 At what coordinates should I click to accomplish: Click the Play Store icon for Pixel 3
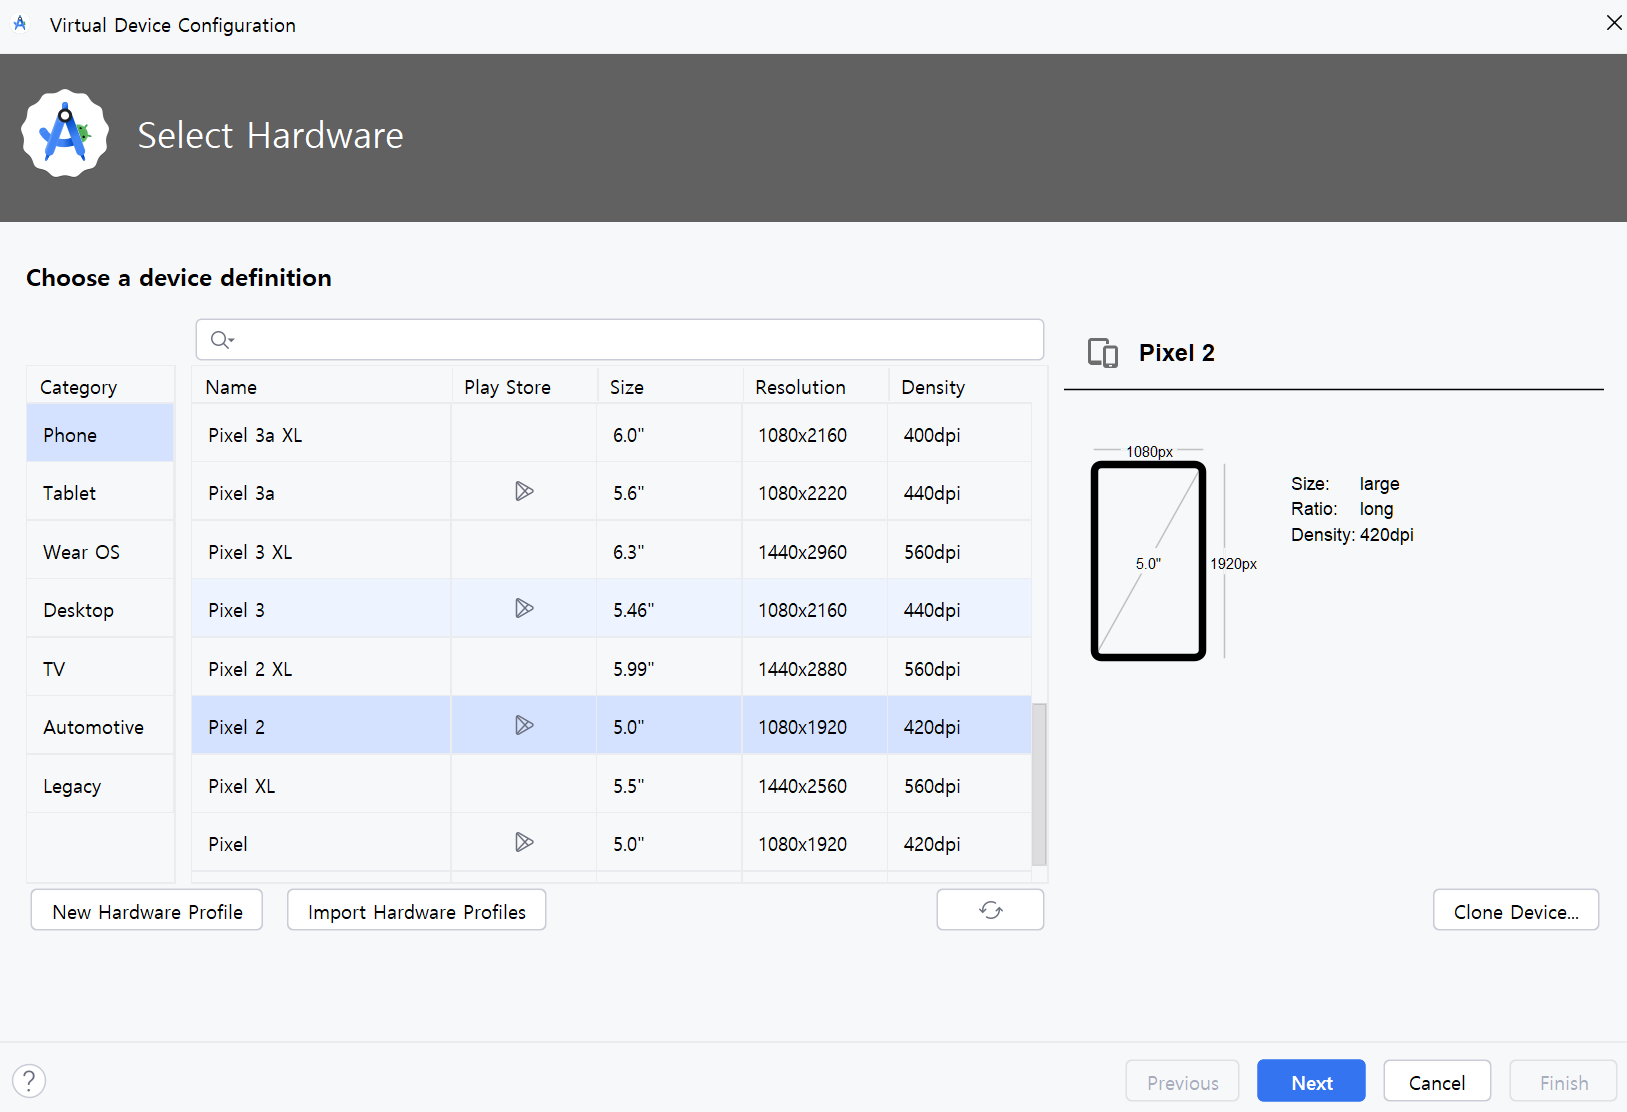(524, 608)
